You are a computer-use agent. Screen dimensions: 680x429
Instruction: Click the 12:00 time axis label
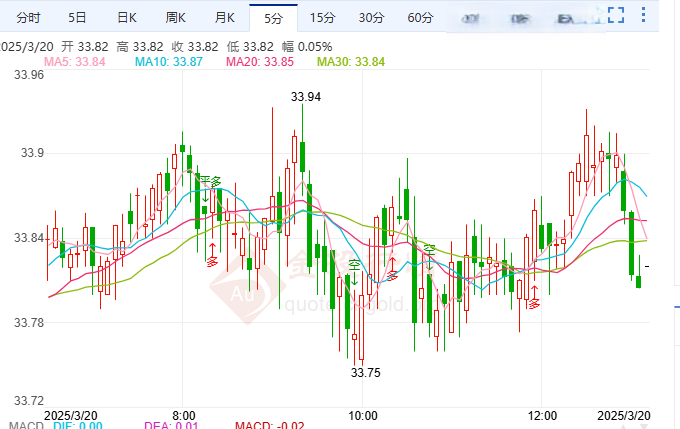[543, 416]
